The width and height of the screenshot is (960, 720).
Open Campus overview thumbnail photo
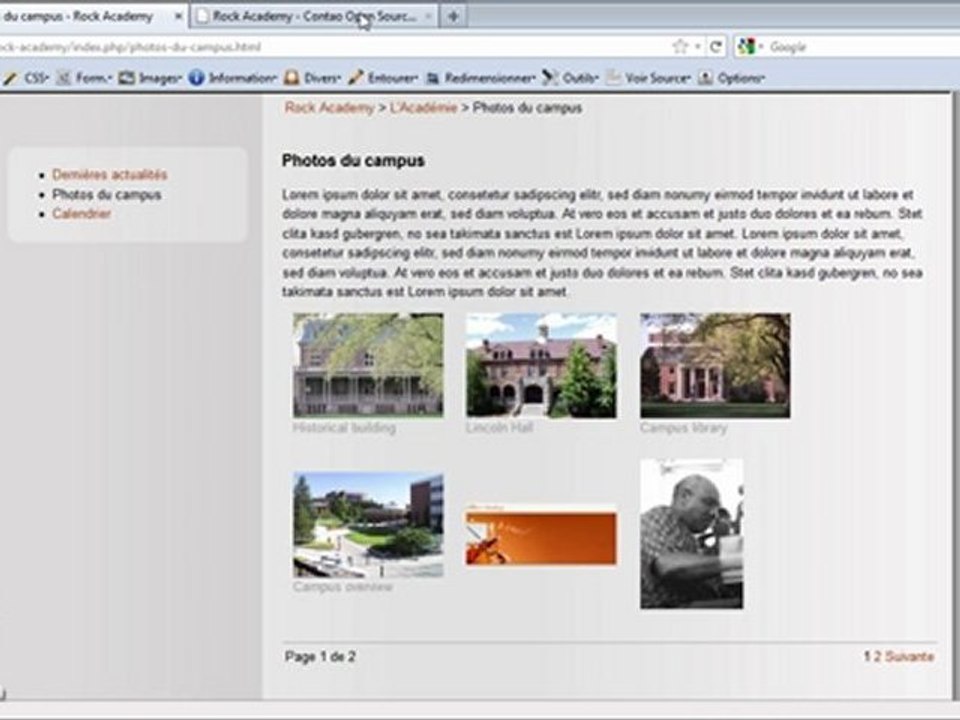pyautogui.click(x=368, y=524)
